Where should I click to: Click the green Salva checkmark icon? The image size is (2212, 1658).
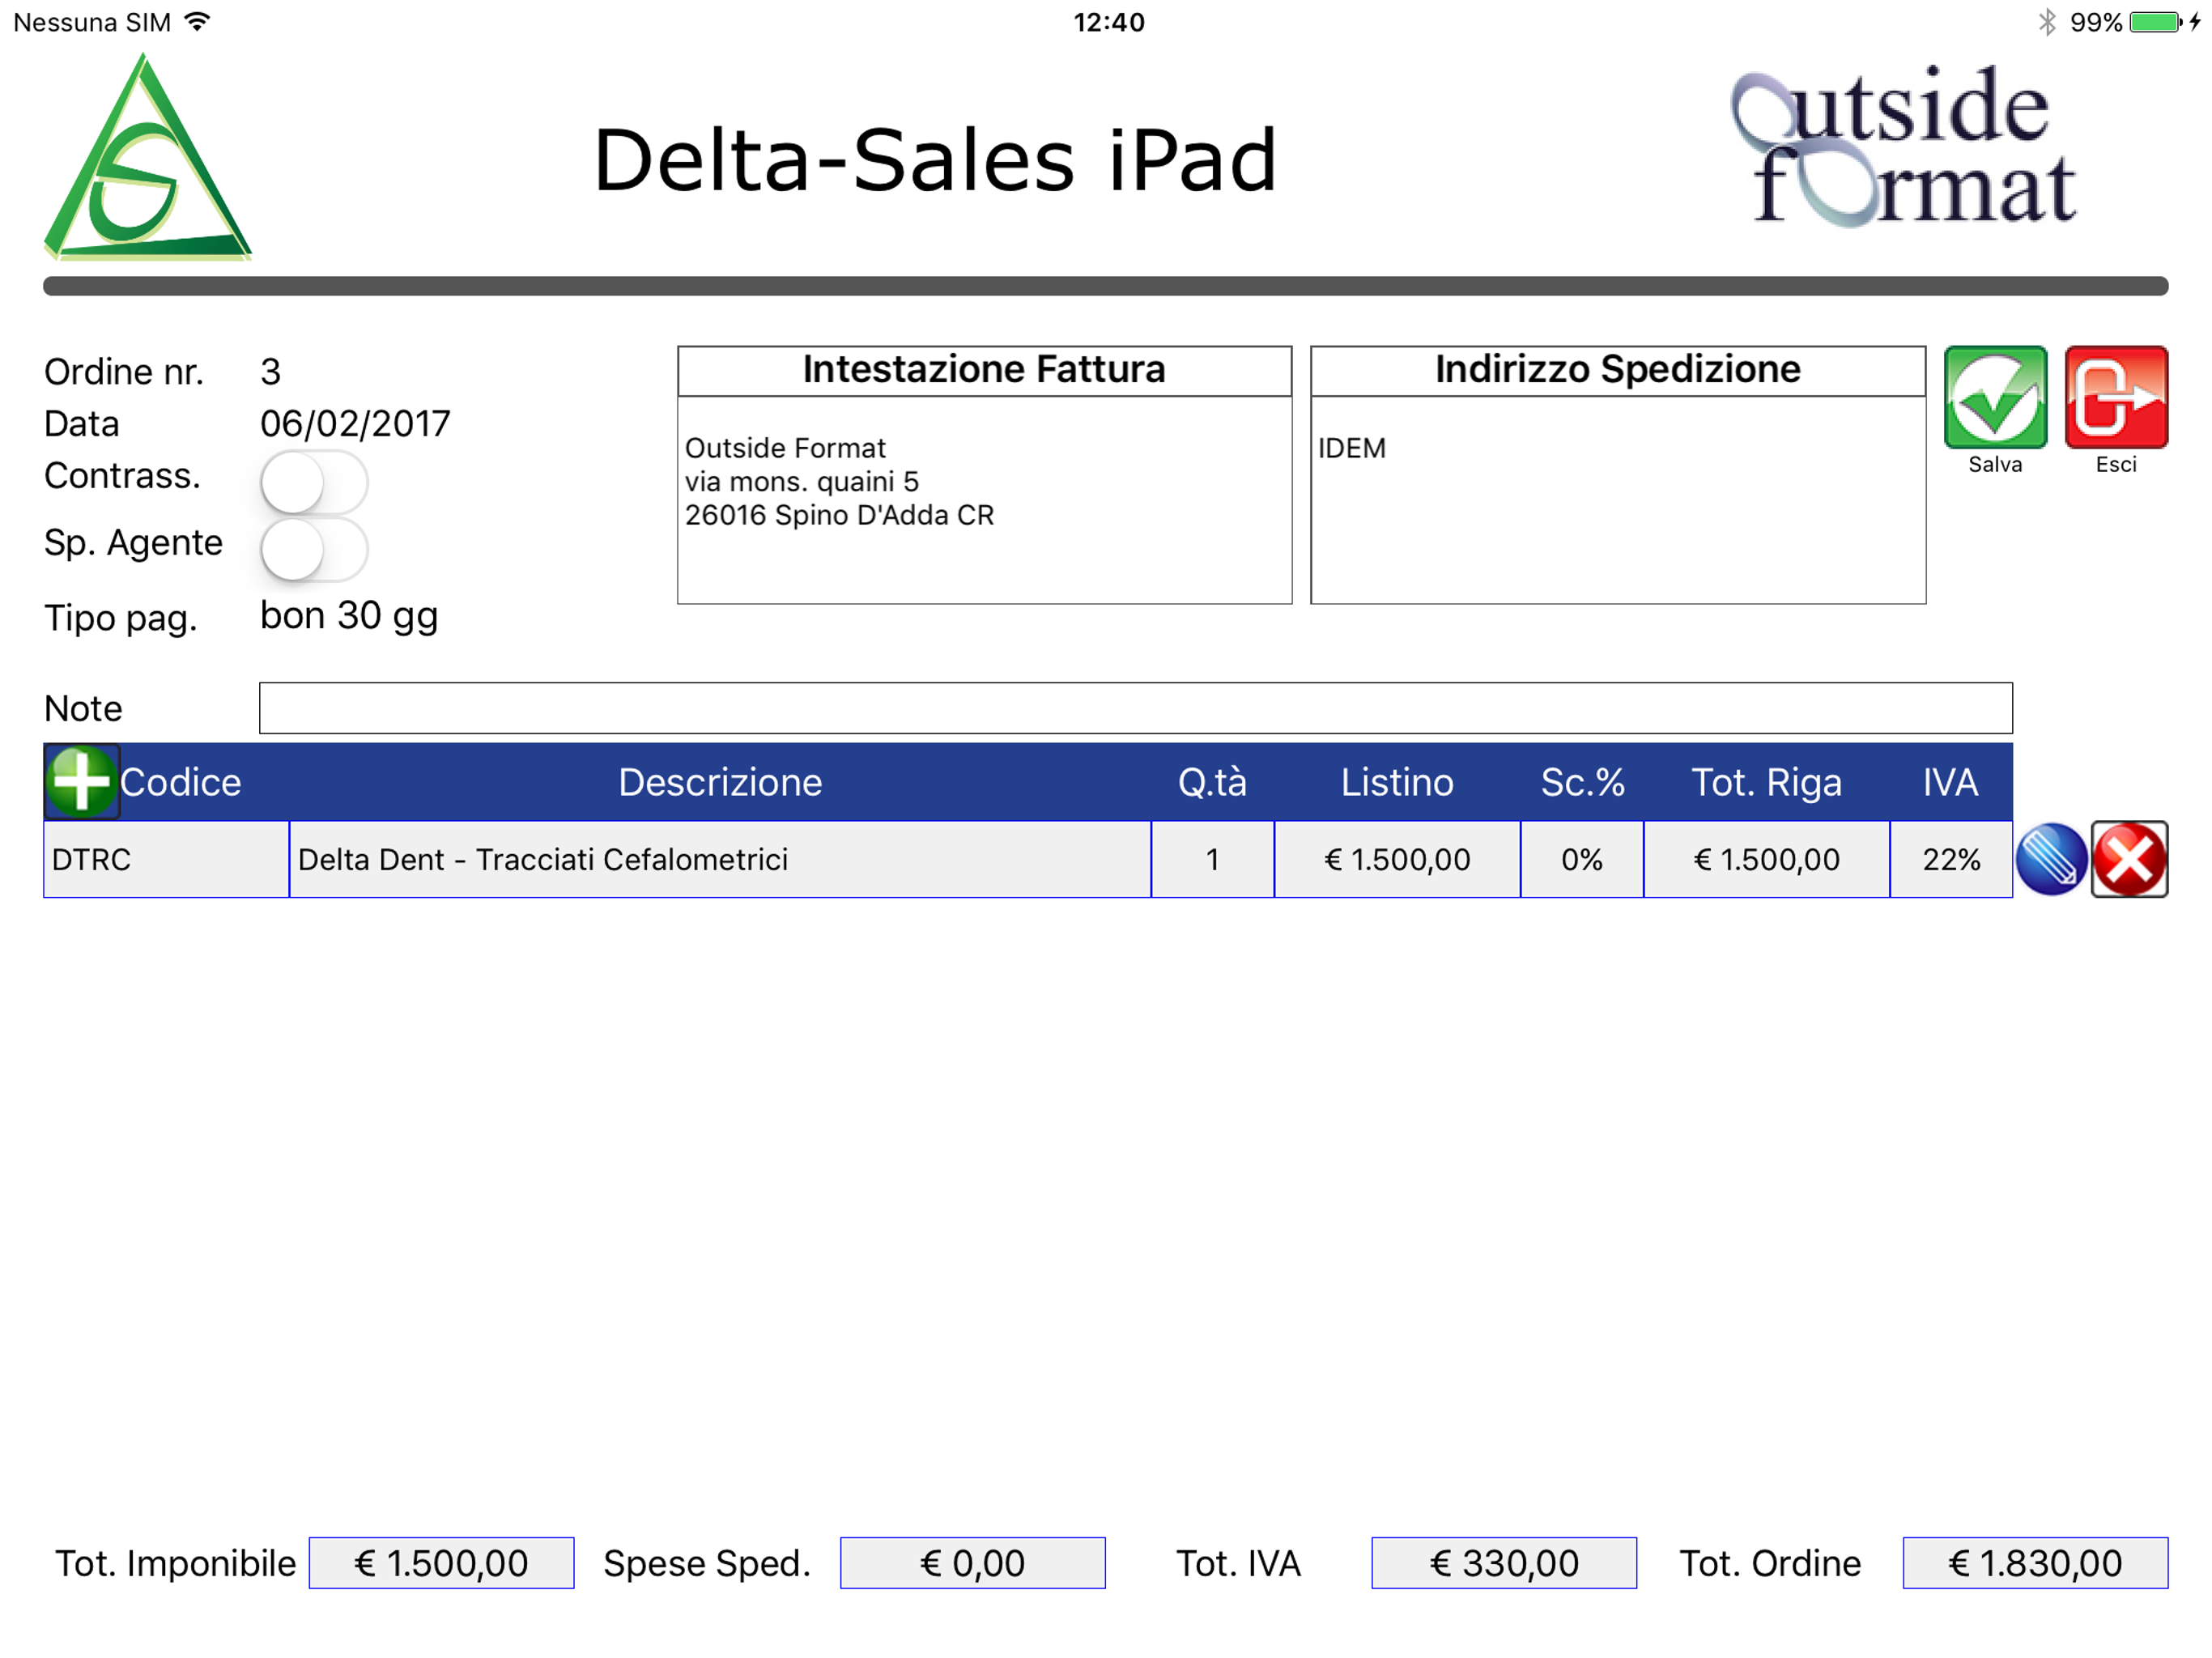tap(1994, 398)
